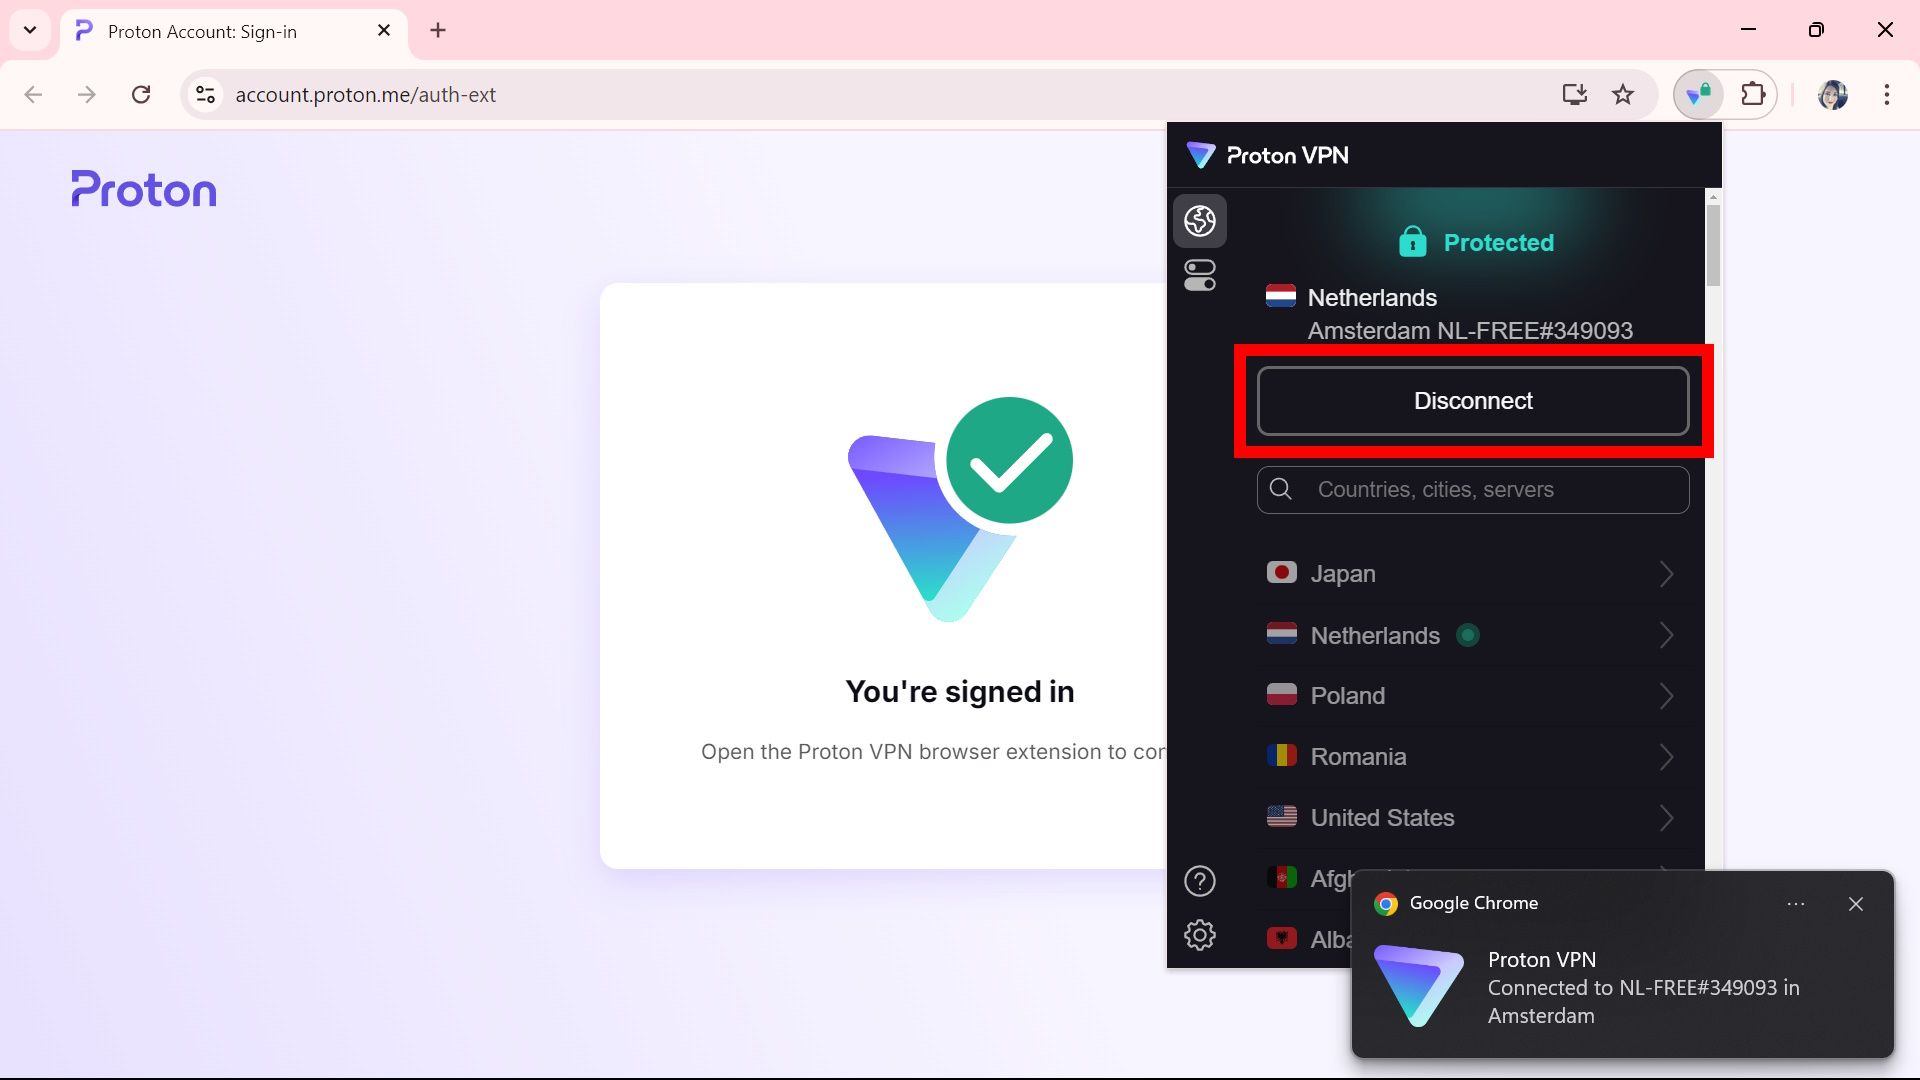Open new tab with plus button
Screen dimensions: 1920x1080
[x=438, y=29]
